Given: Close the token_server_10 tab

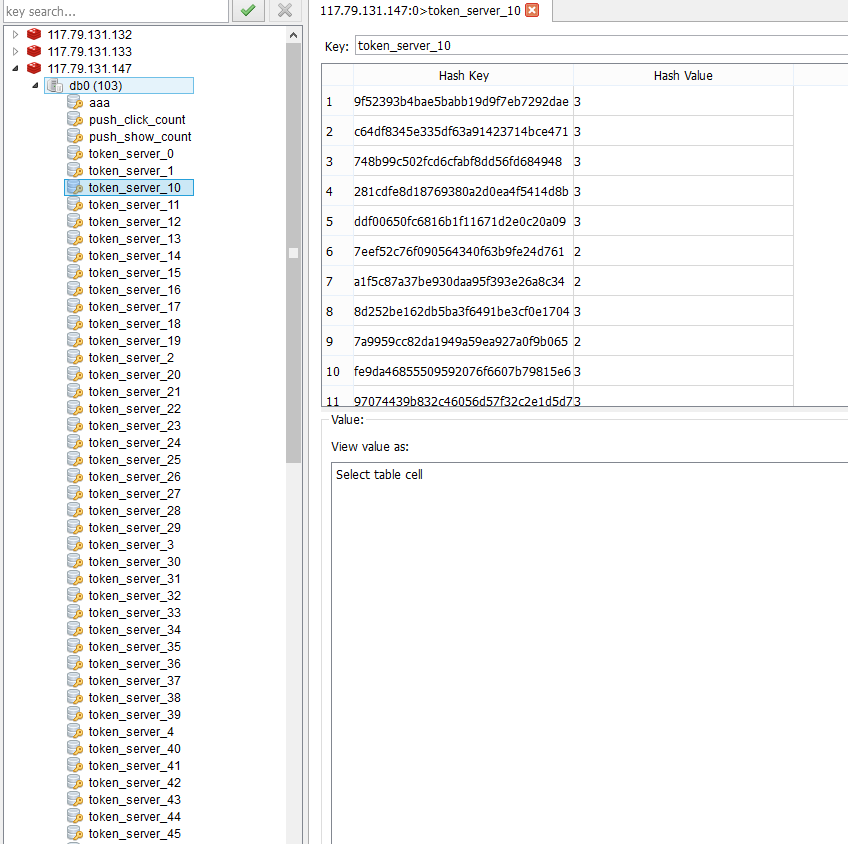Looking at the screenshot, I should pyautogui.click(x=532, y=10).
